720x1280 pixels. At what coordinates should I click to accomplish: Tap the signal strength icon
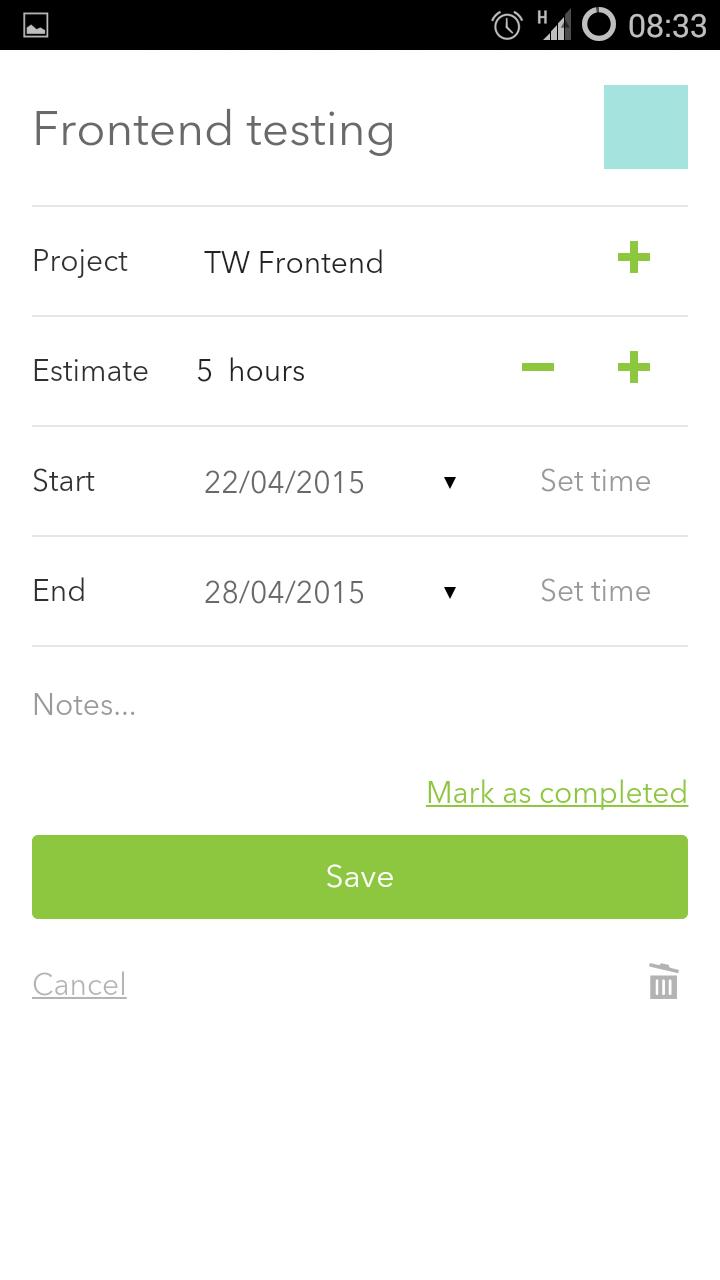click(554, 25)
